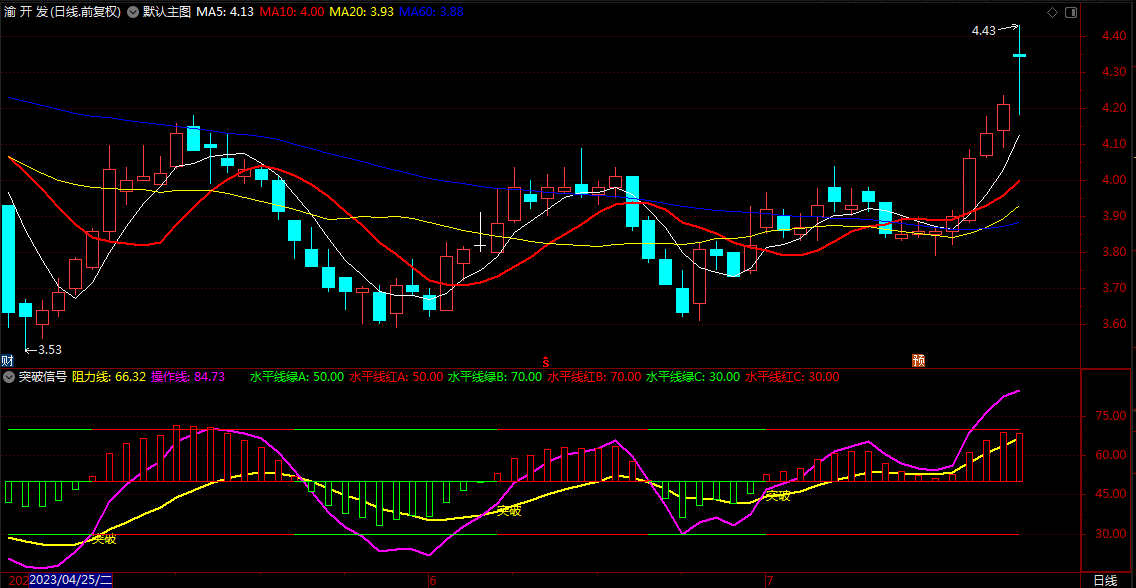Click the 4.30 price axis label

pos(1112,72)
